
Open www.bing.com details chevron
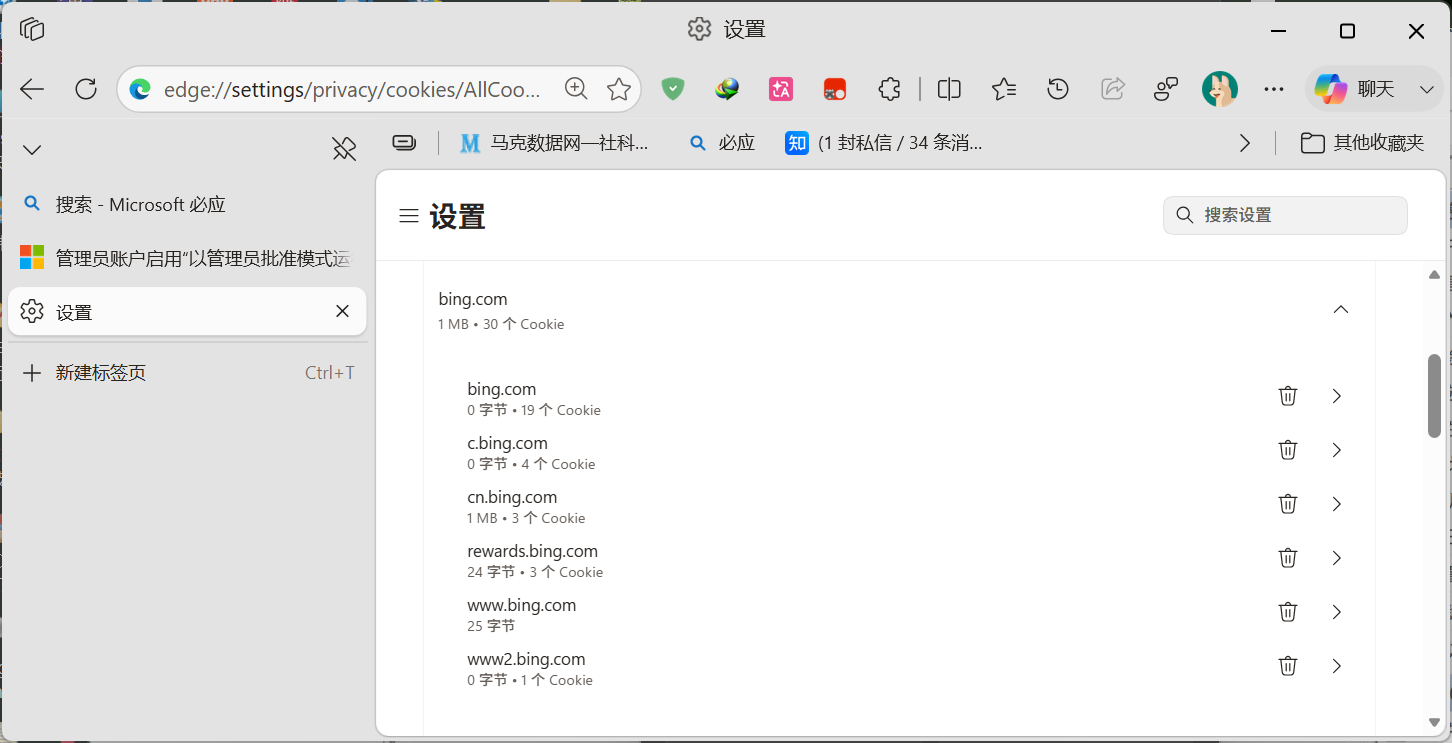click(x=1337, y=612)
